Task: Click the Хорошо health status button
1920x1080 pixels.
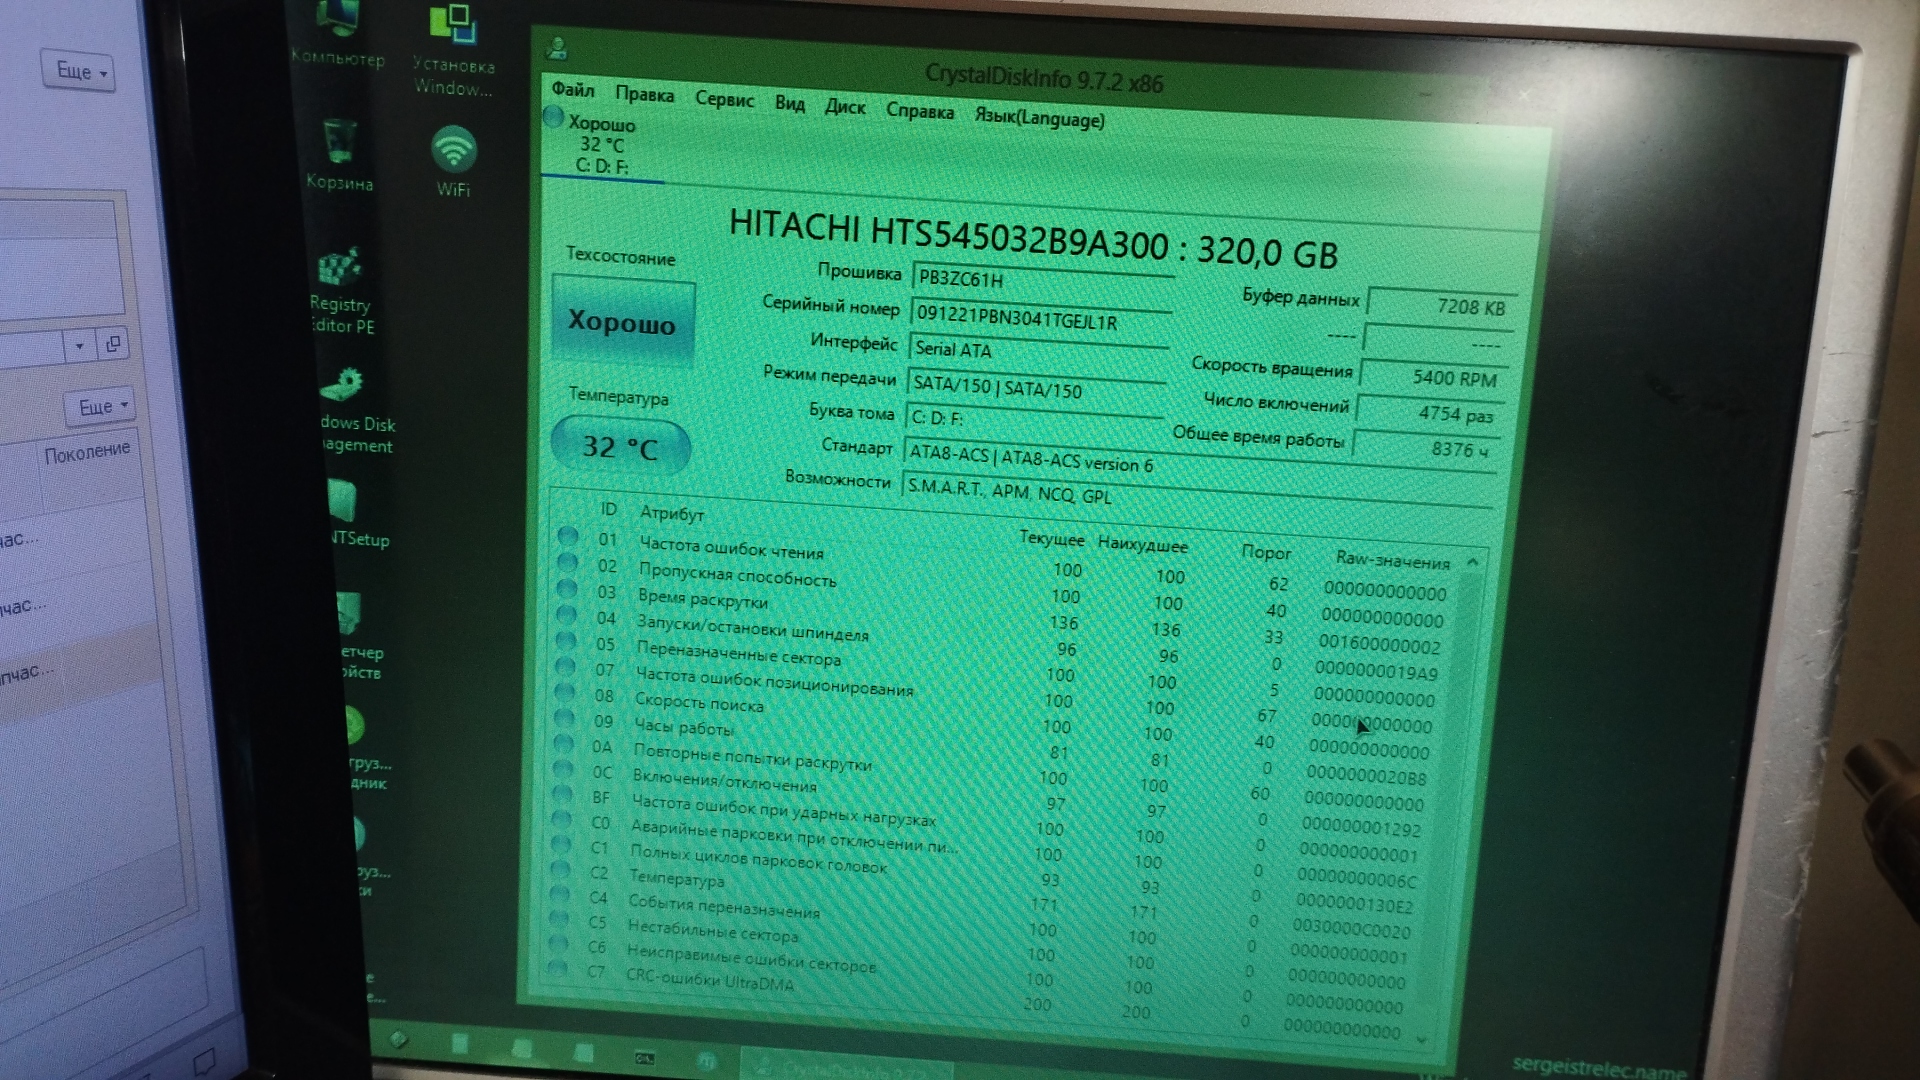Action: coord(621,321)
